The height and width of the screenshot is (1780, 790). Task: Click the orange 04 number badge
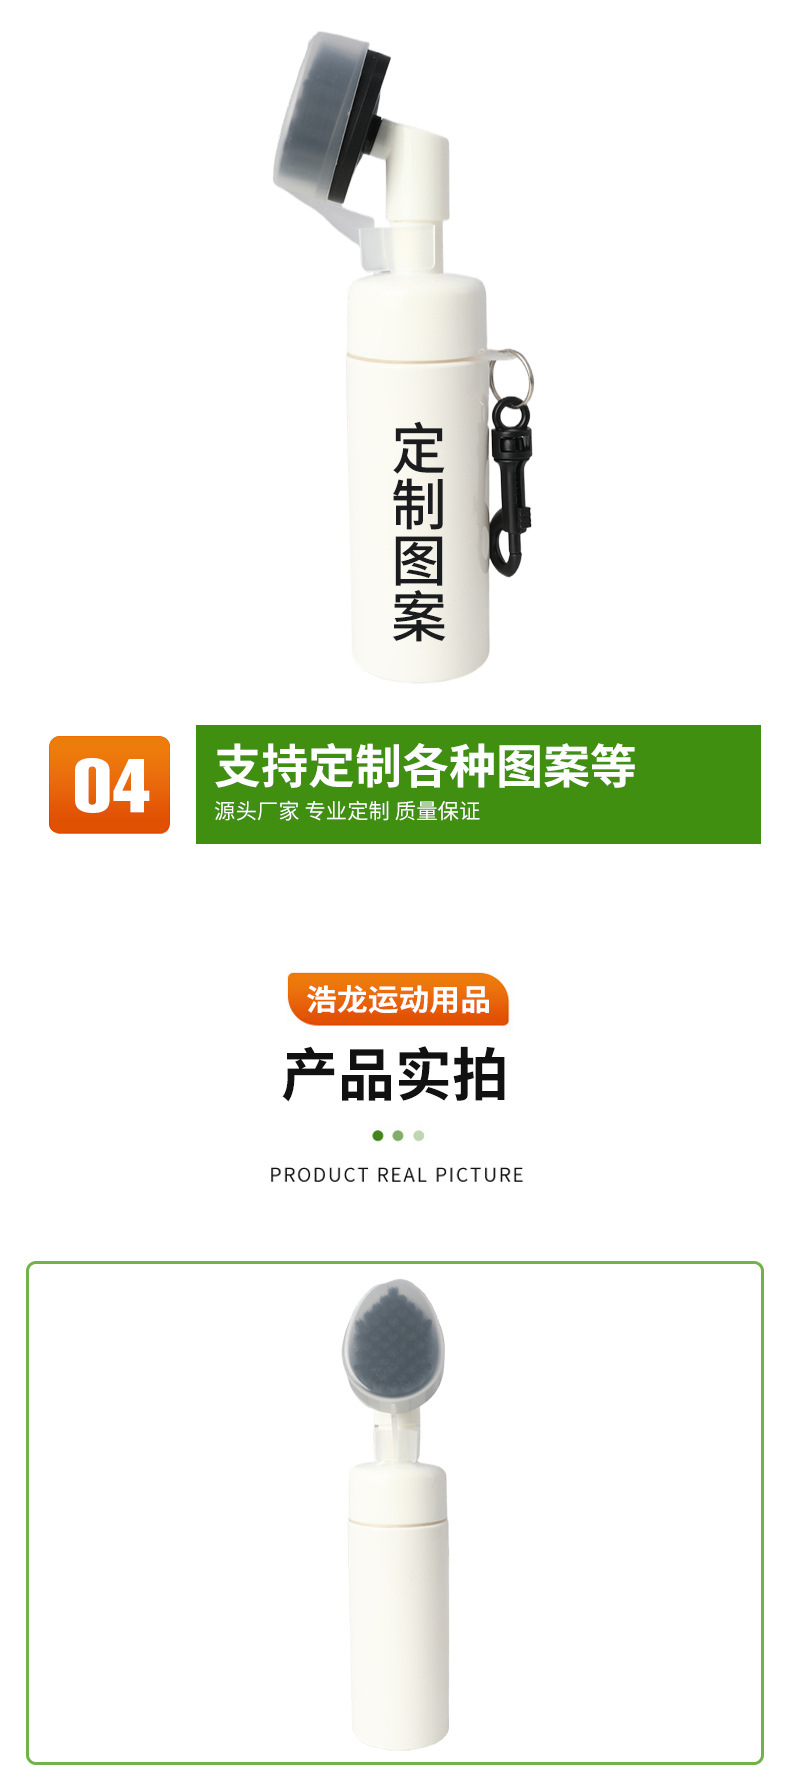pos(109,785)
